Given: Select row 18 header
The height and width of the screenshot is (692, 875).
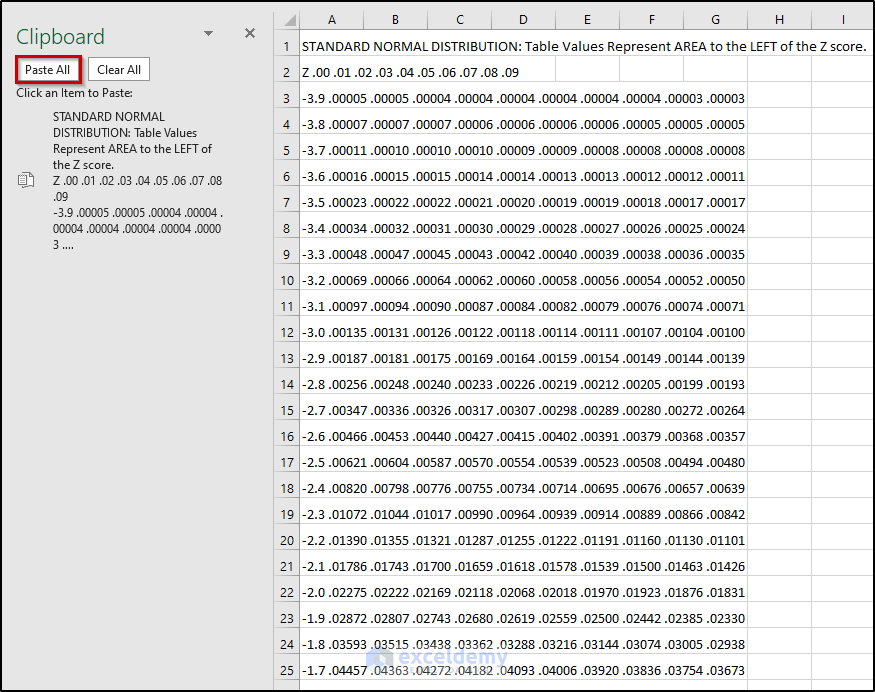Looking at the screenshot, I should coord(287,488).
